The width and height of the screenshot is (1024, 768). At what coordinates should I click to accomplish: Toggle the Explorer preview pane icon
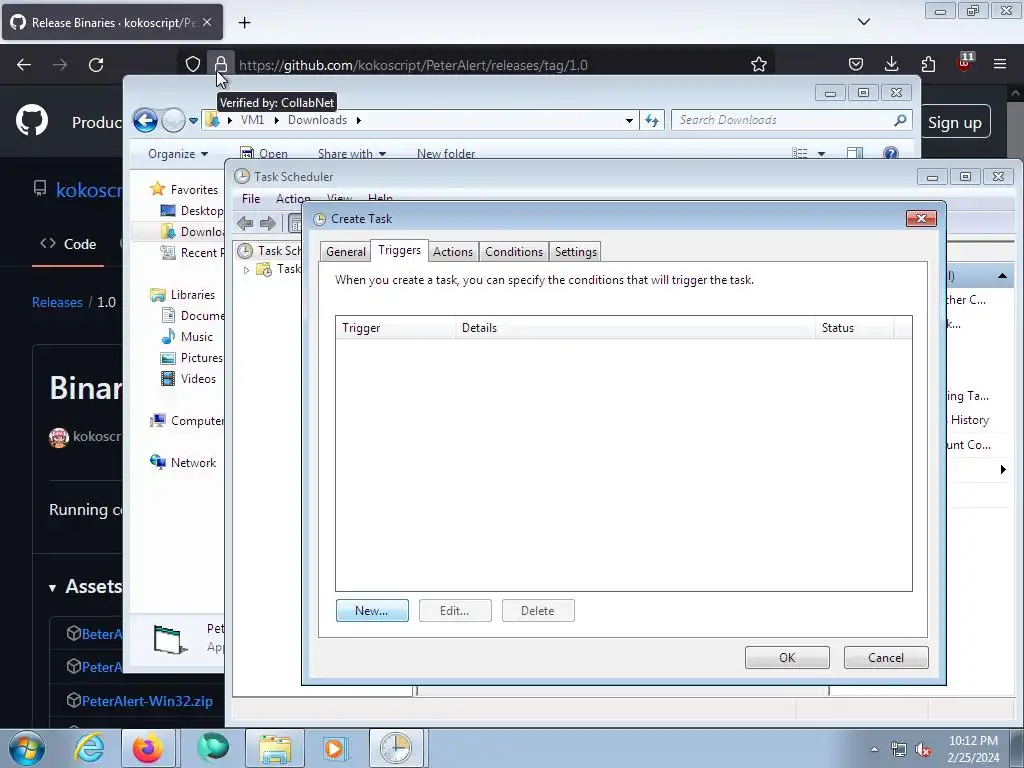coord(854,153)
